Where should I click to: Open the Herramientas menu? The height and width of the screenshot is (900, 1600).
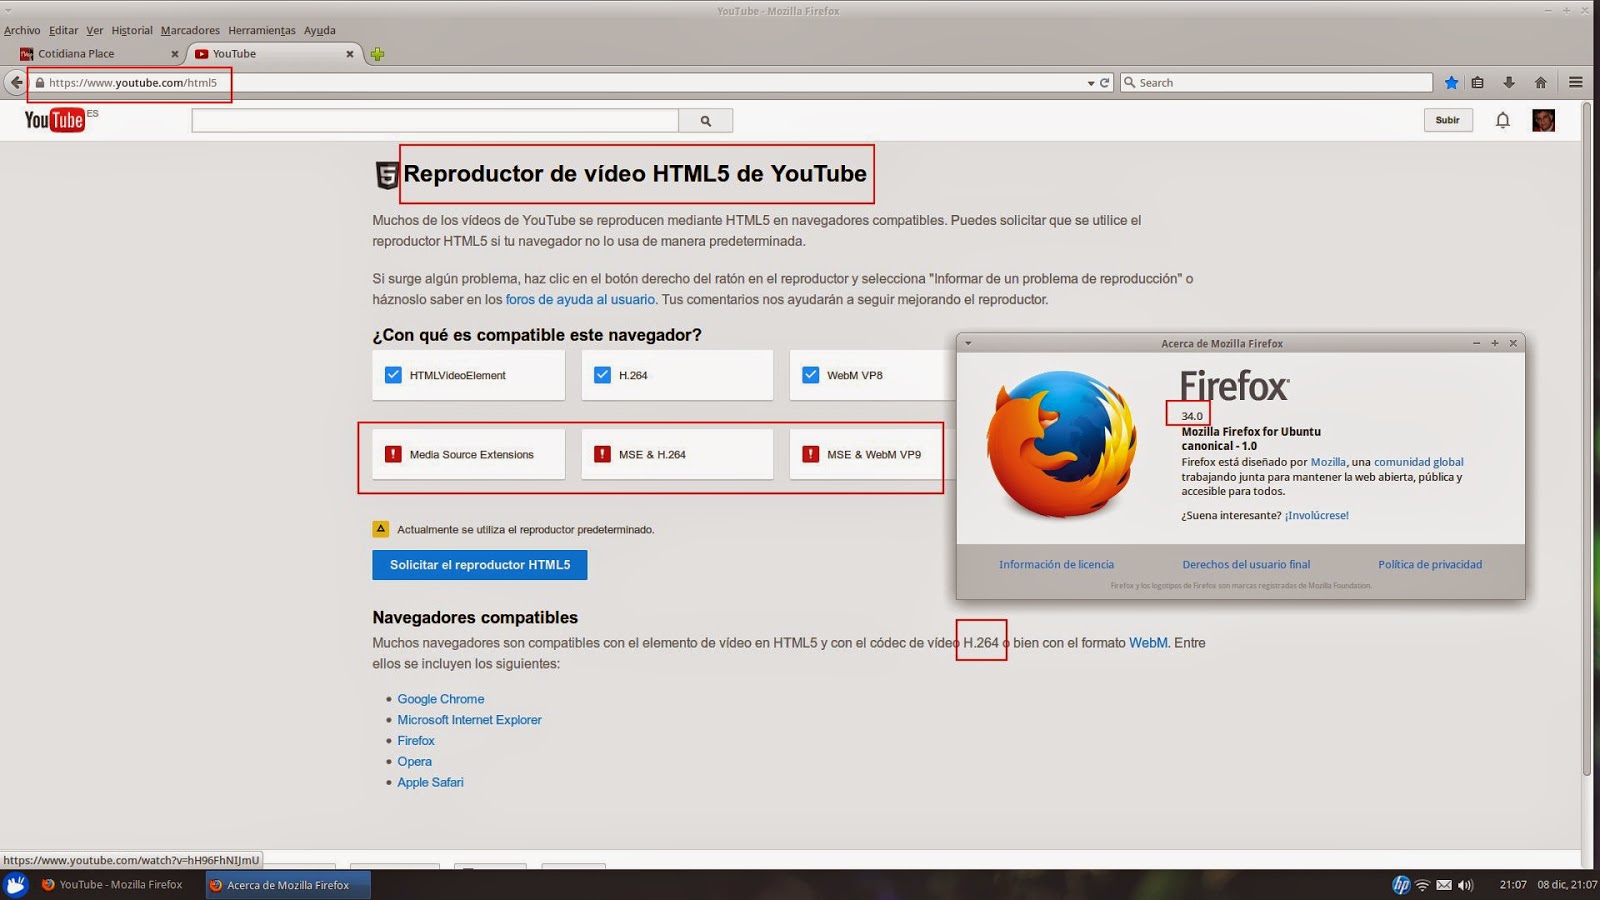[x=262, y=30]
